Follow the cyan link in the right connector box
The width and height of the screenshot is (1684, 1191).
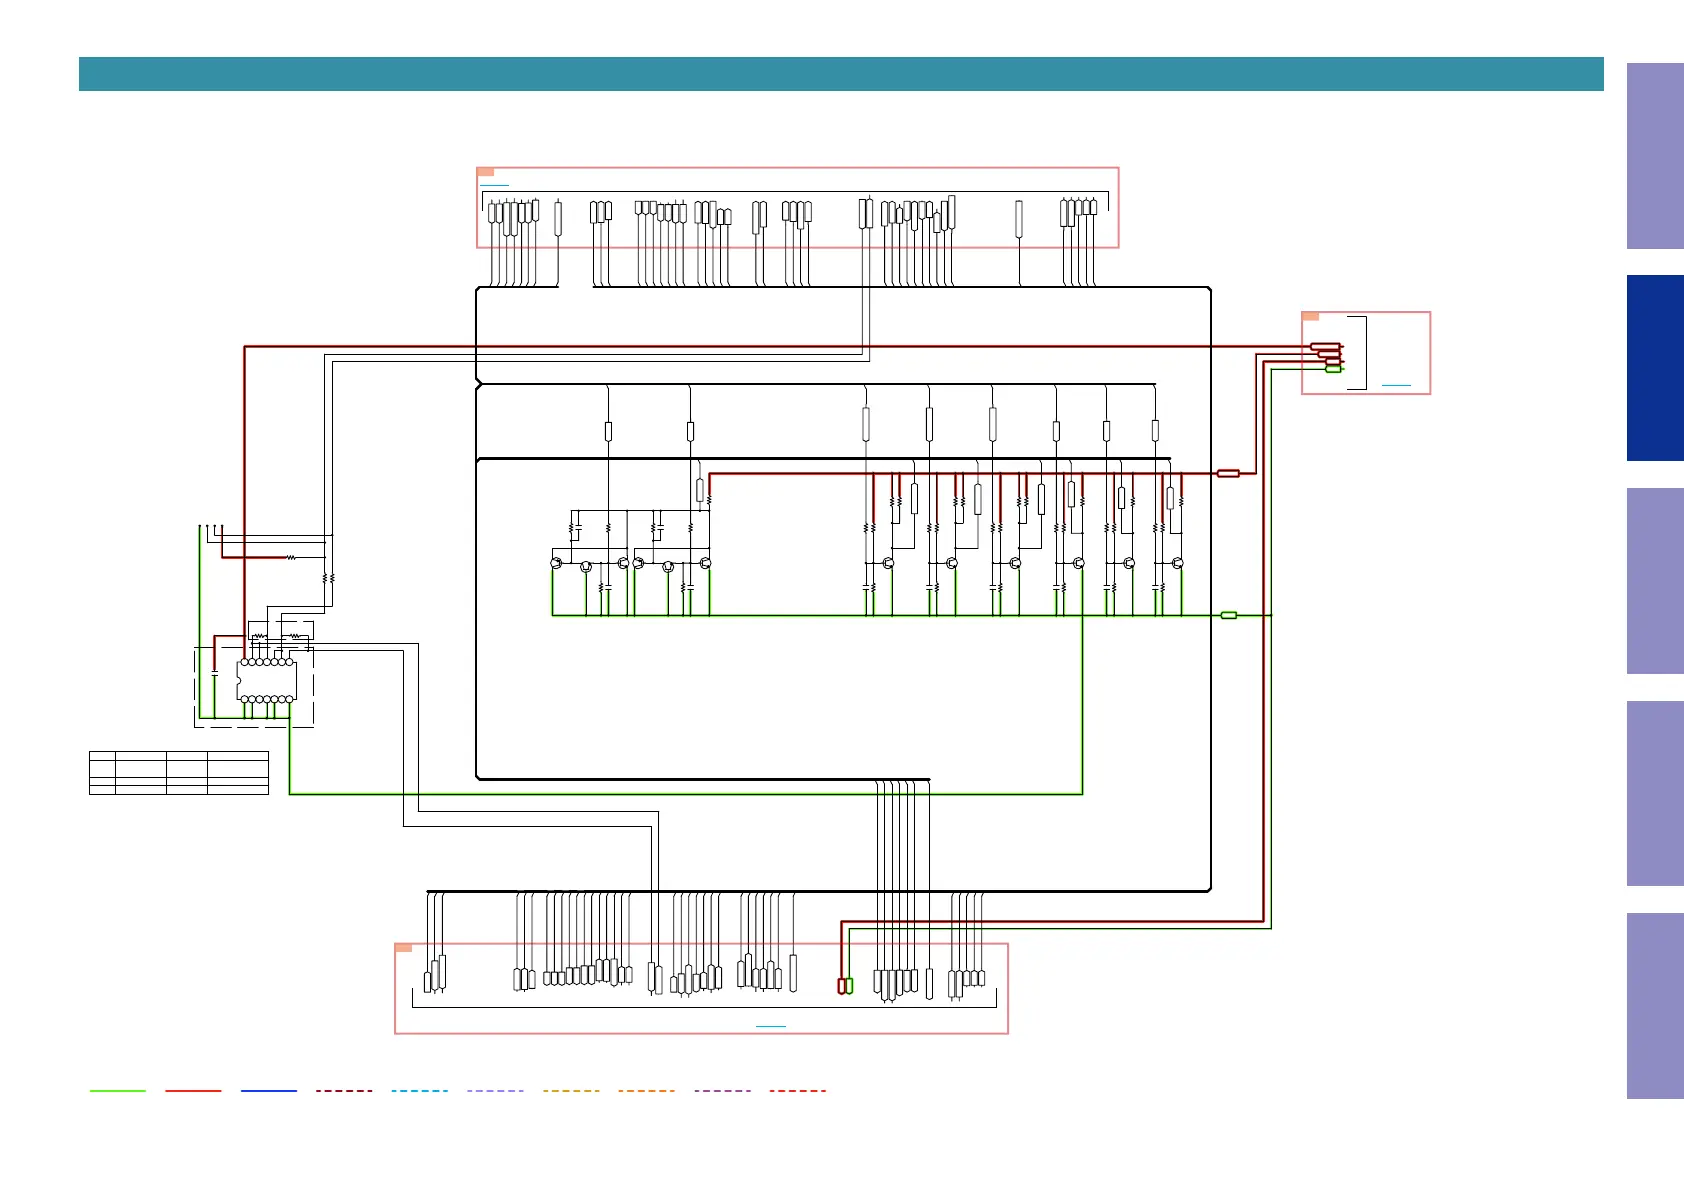pyautogui.click(x=1396, y=385)
